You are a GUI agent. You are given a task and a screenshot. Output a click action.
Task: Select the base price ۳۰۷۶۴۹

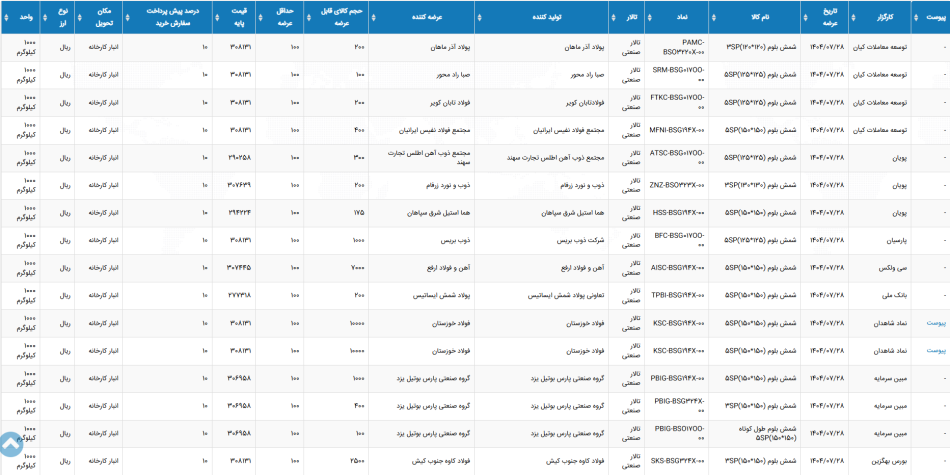(239, 185)
